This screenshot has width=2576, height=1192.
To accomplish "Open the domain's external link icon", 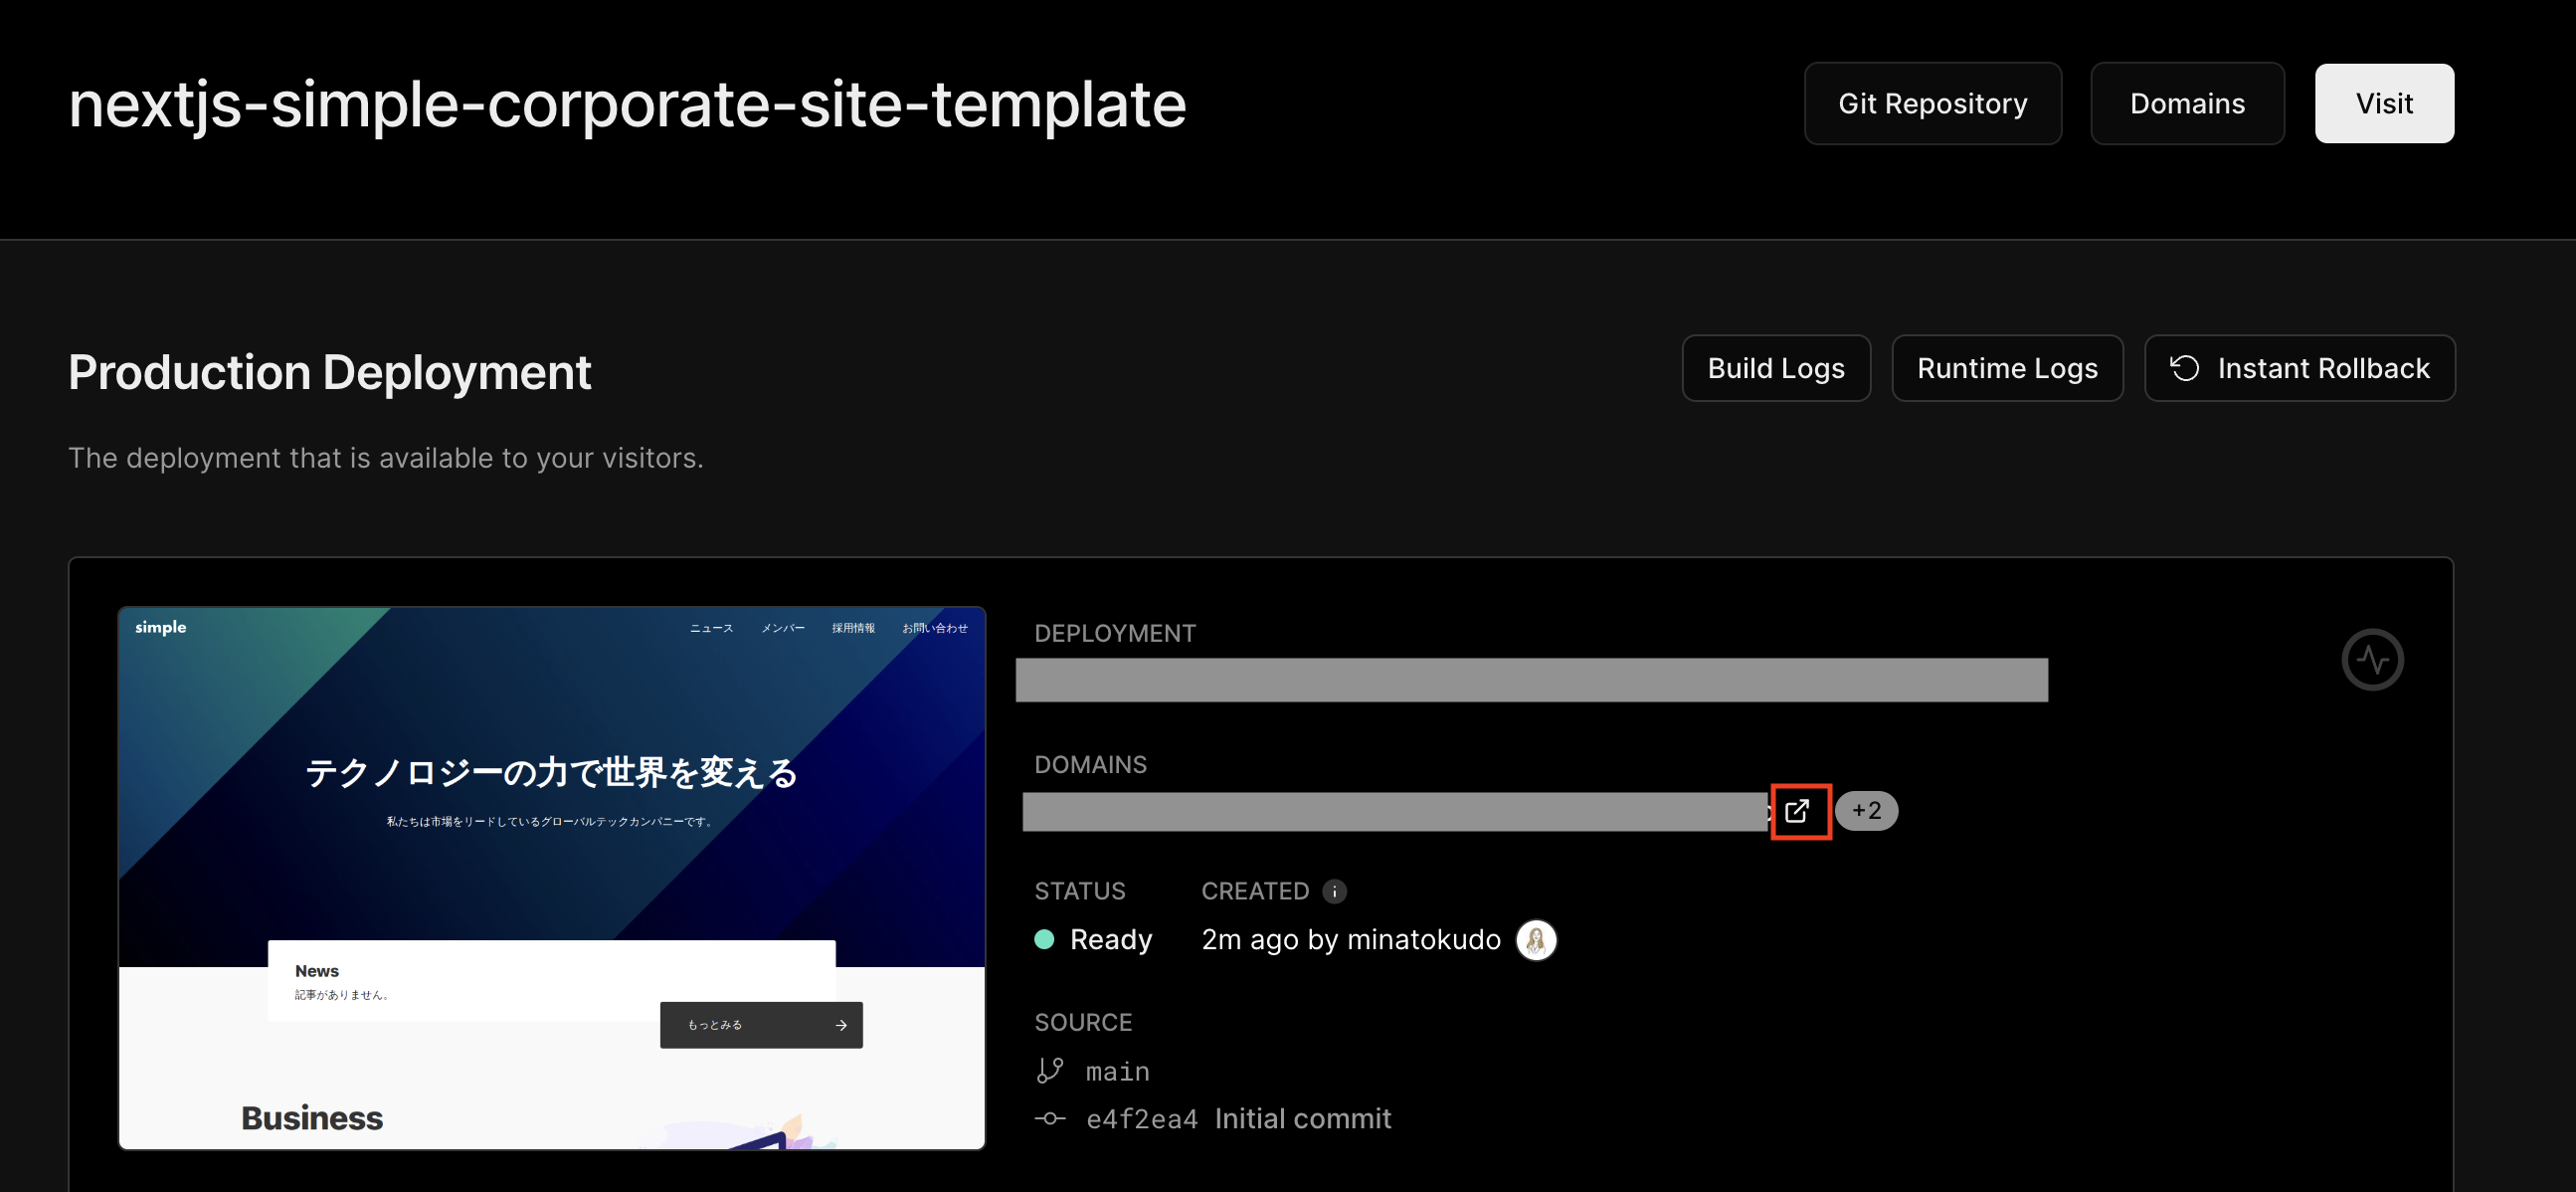I will pos(1799,811).
